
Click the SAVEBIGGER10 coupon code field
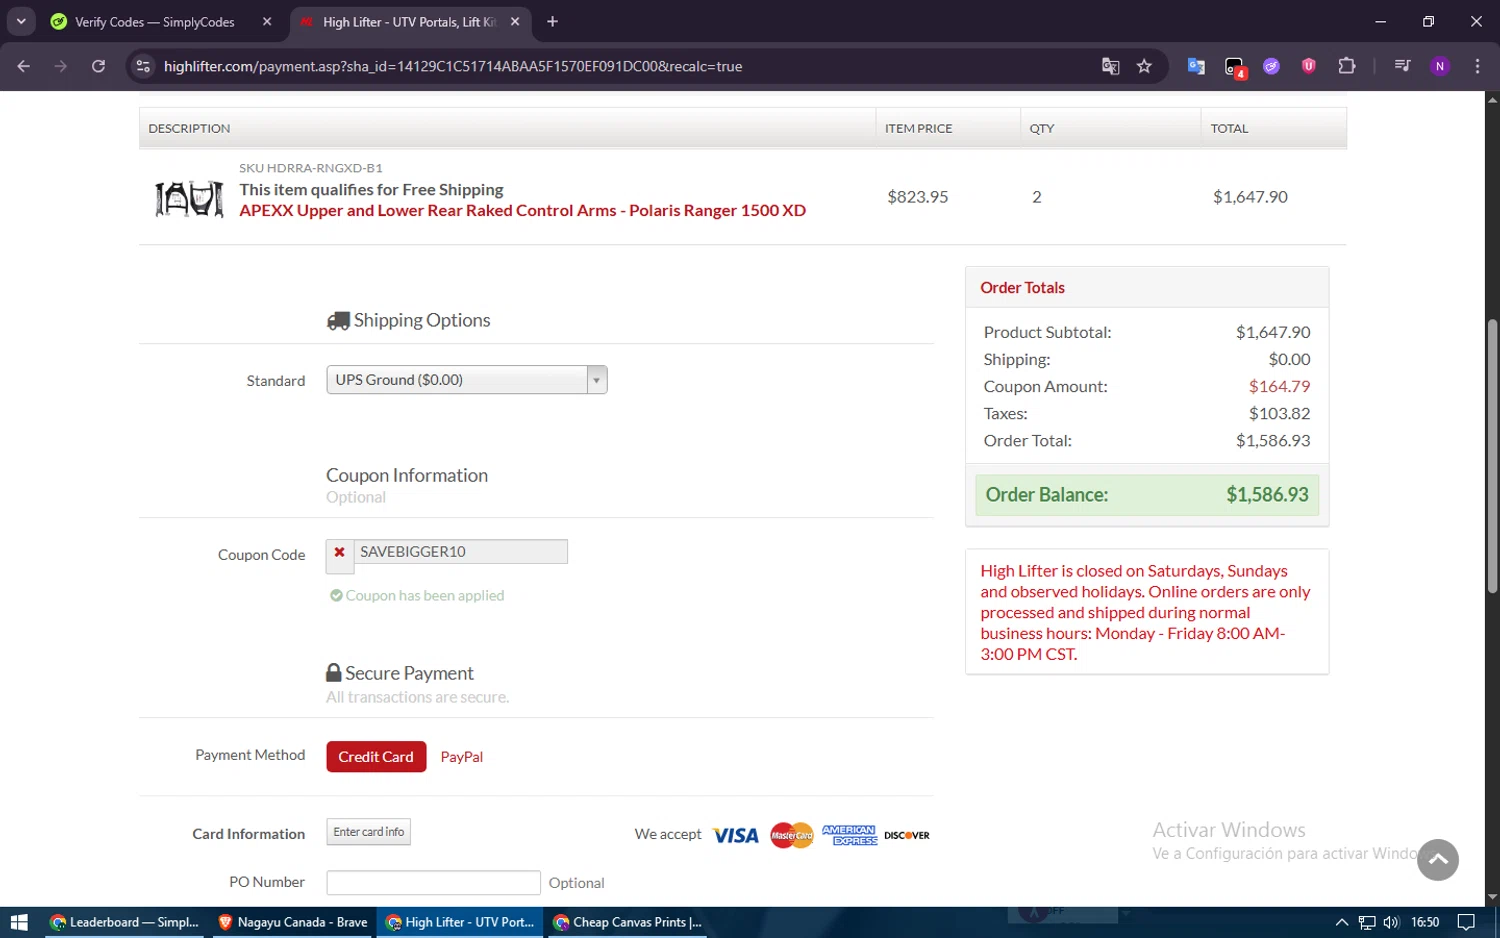461,552
